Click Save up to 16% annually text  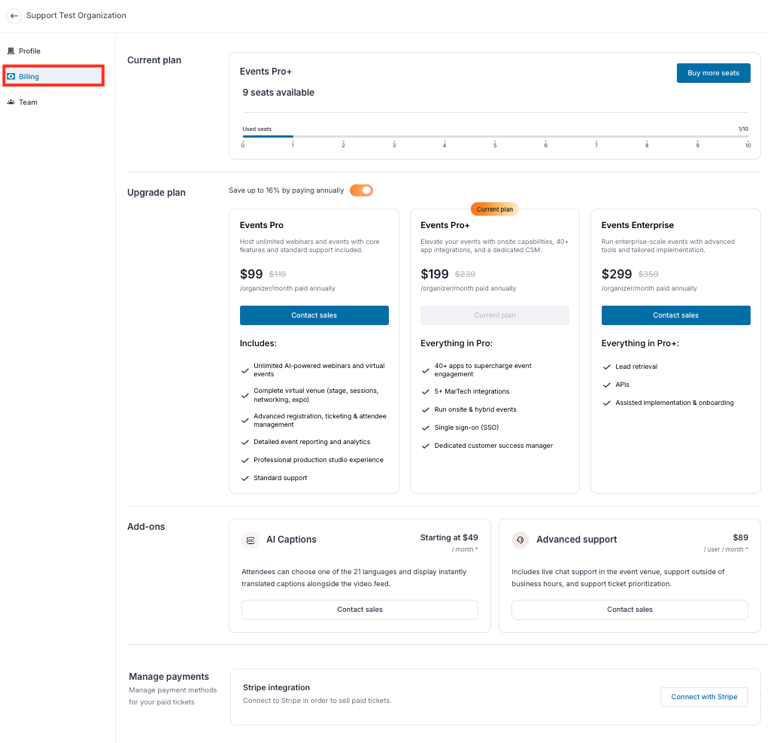286,191
